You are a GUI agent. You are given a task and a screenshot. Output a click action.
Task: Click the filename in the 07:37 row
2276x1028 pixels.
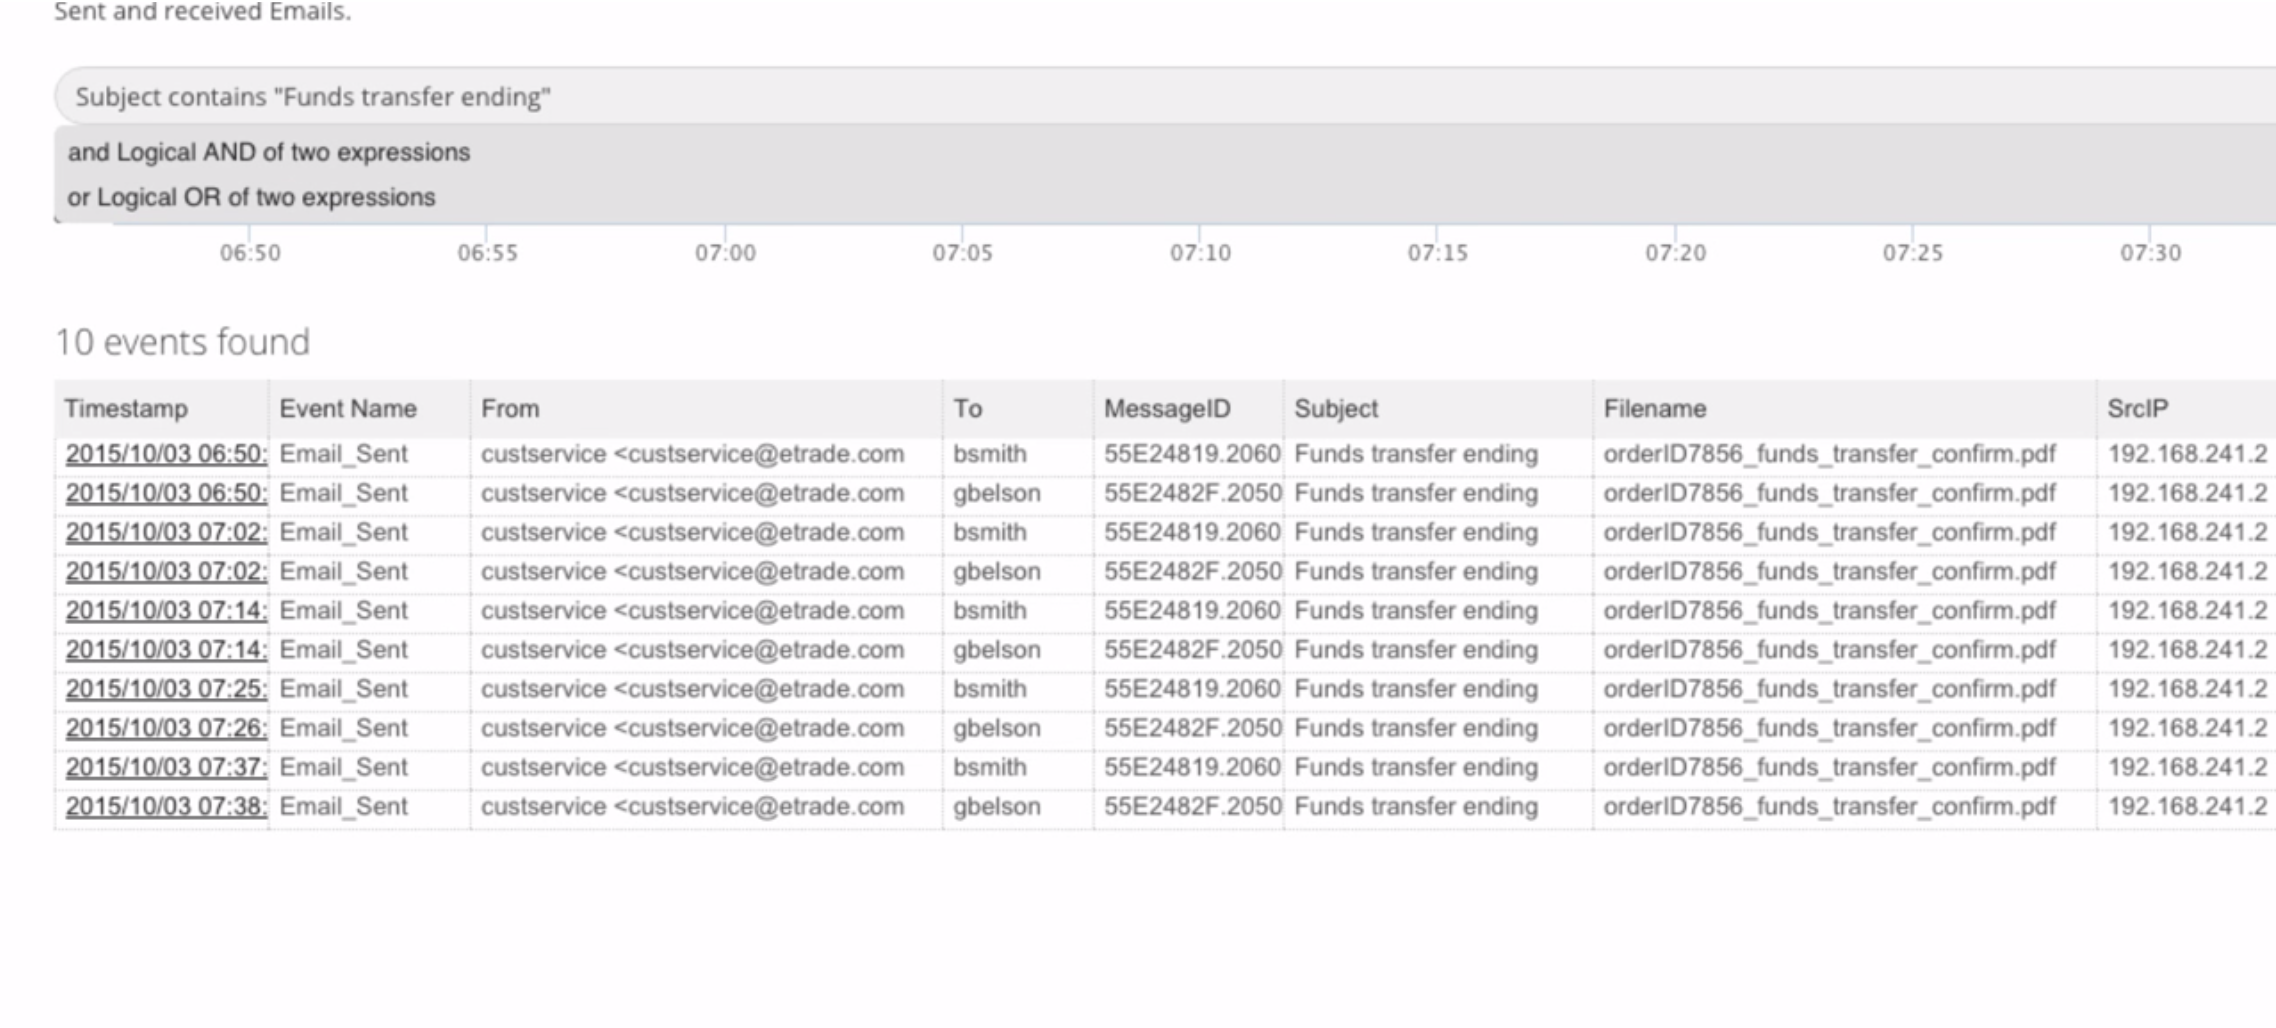coord(1830,767)
